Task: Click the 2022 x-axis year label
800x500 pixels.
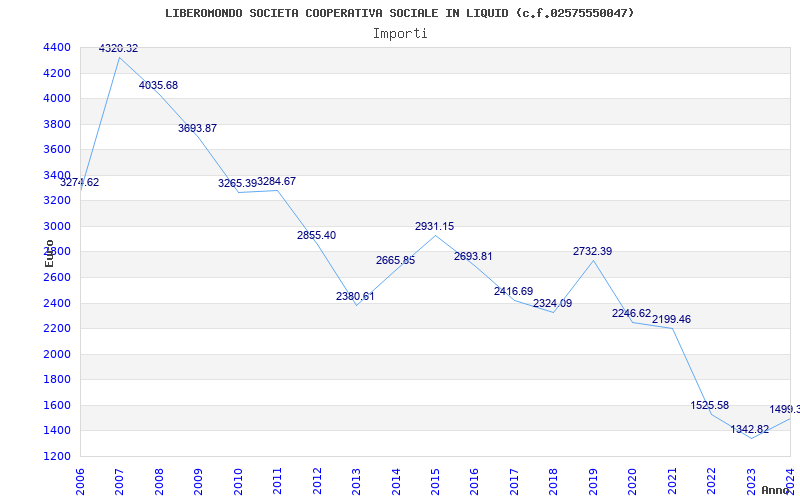Action: point(711,481)
